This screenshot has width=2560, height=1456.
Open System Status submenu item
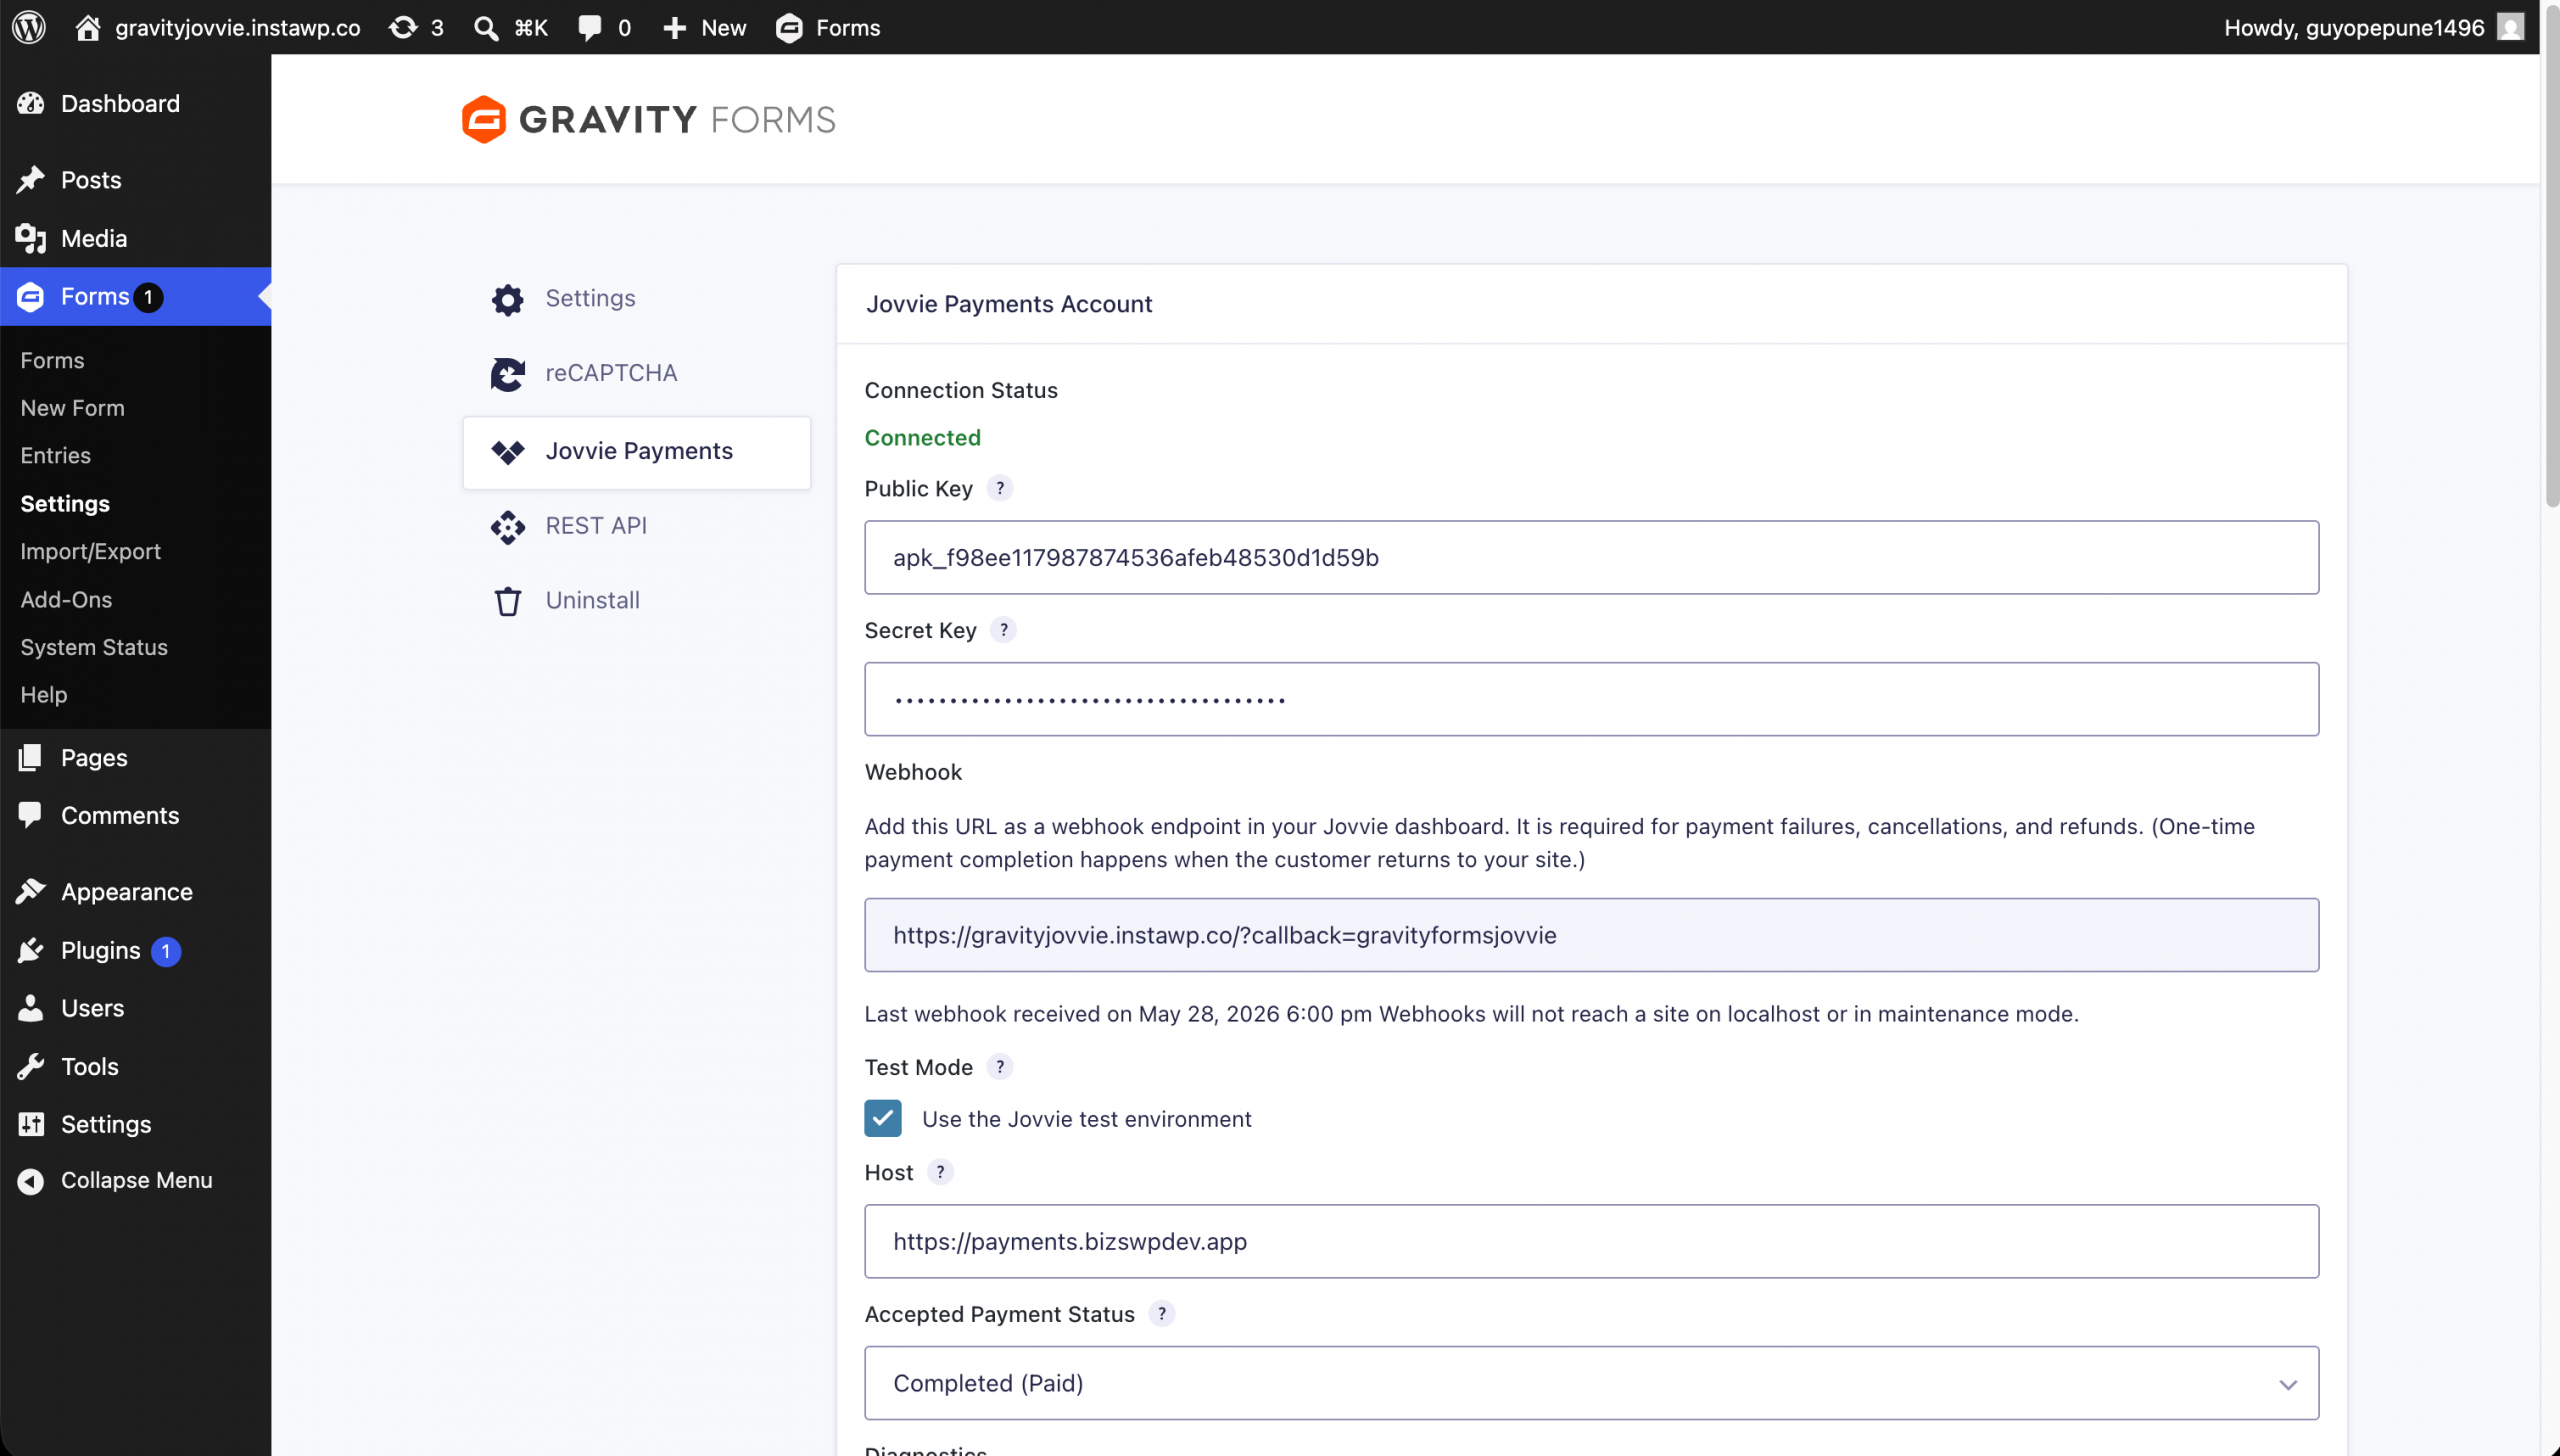click(x=94, y=647)
